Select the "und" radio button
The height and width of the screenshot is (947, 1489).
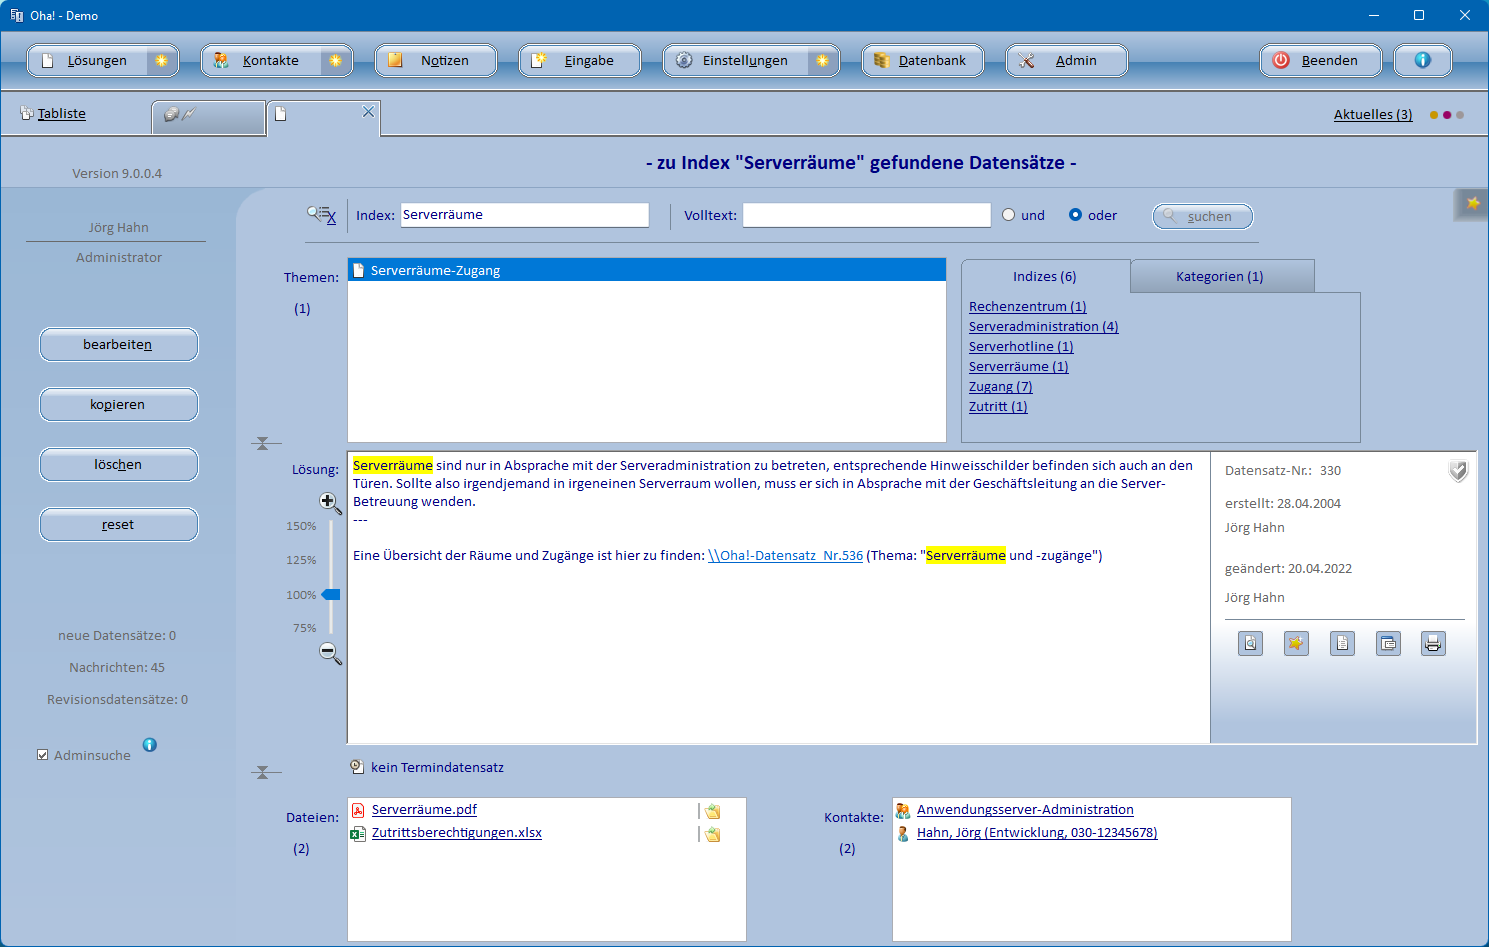(x=1008, y=215)
